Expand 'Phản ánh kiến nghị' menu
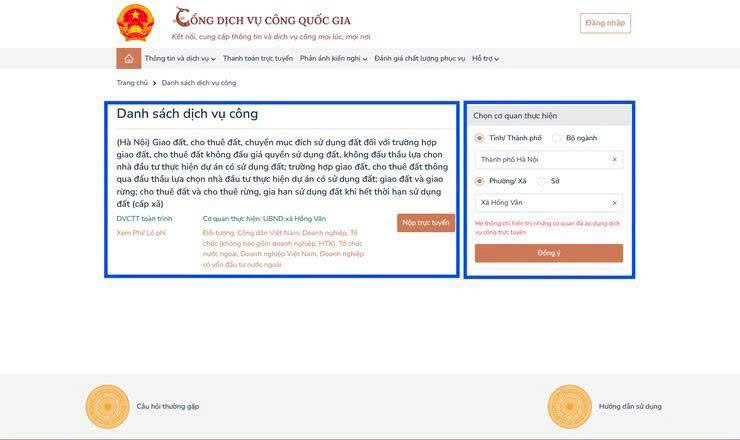Screen dimensions: 740x440 pos(334,59)
